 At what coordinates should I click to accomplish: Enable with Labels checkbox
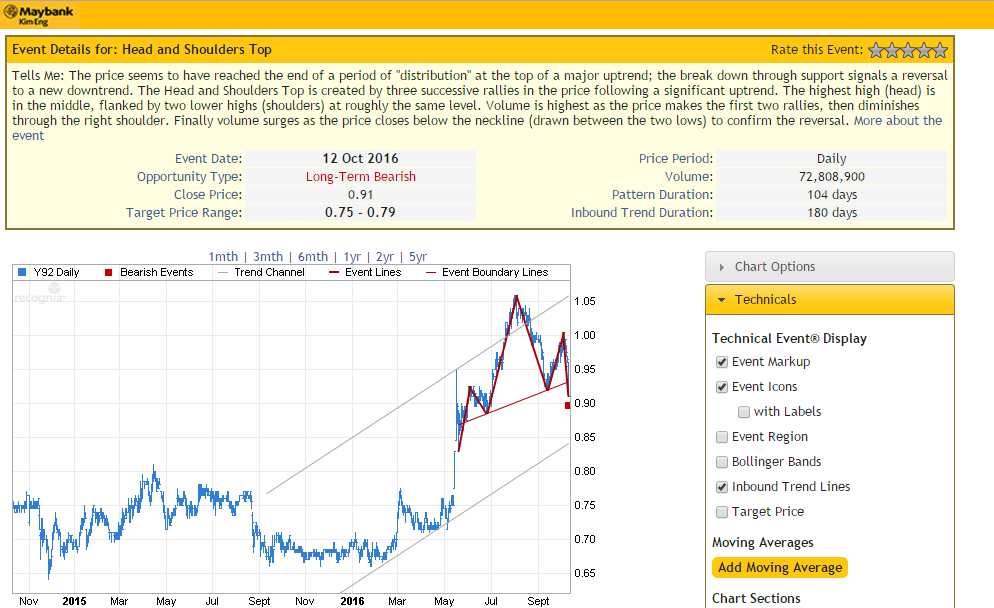(744, 412)
